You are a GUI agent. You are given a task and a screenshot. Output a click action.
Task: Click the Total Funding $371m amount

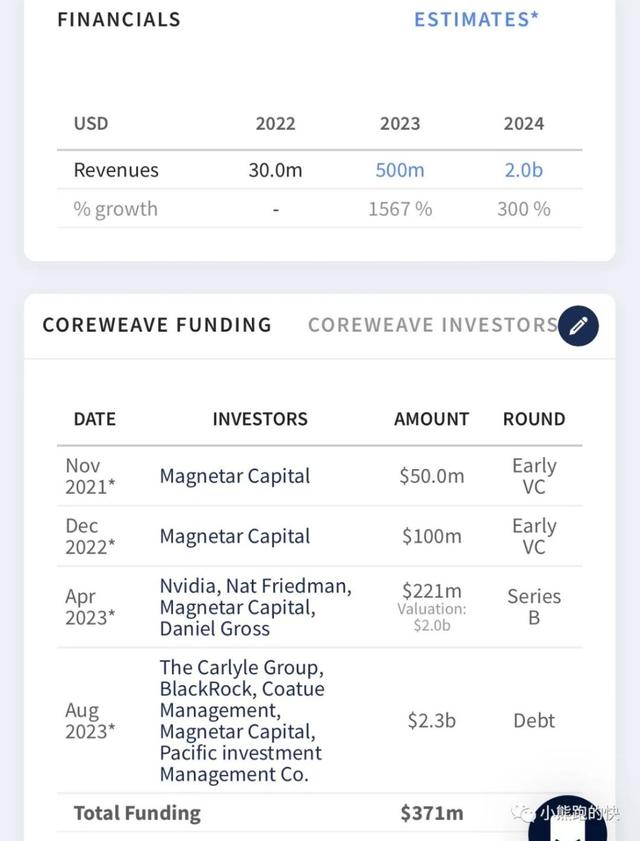(x=431, y=813)
